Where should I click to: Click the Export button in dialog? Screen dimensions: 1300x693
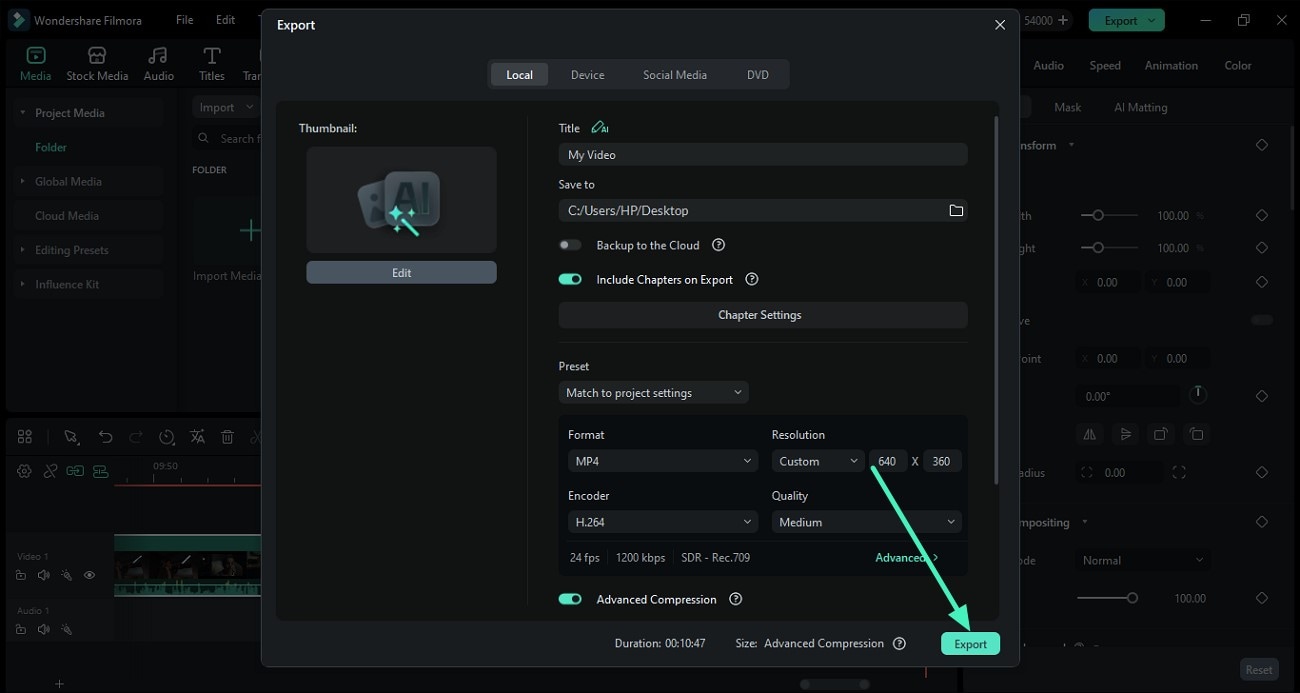970,644
